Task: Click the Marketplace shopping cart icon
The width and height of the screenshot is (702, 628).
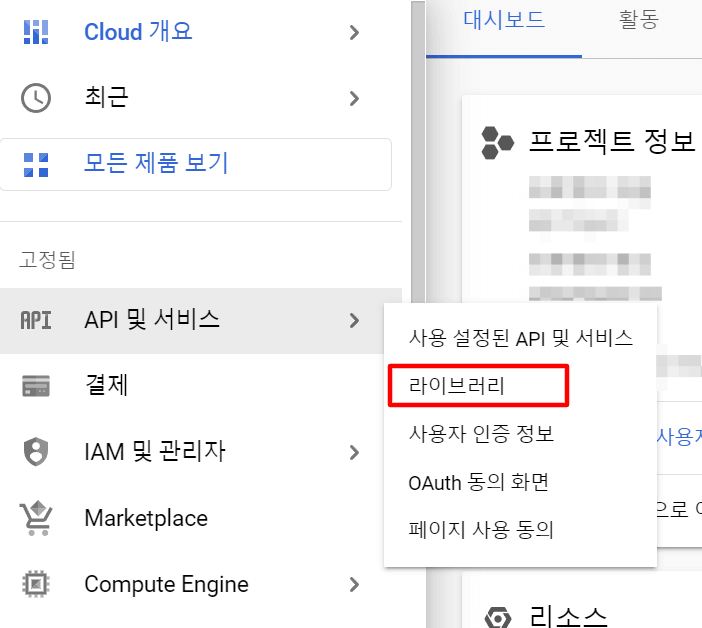Action: 36,518
